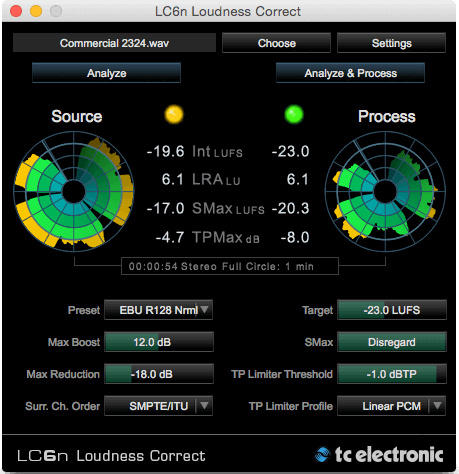Image resolution: width=459 pixels, height=474 pixels.
Task: Click the process SMax value -20.3
Action: click(x=290, y=209)
